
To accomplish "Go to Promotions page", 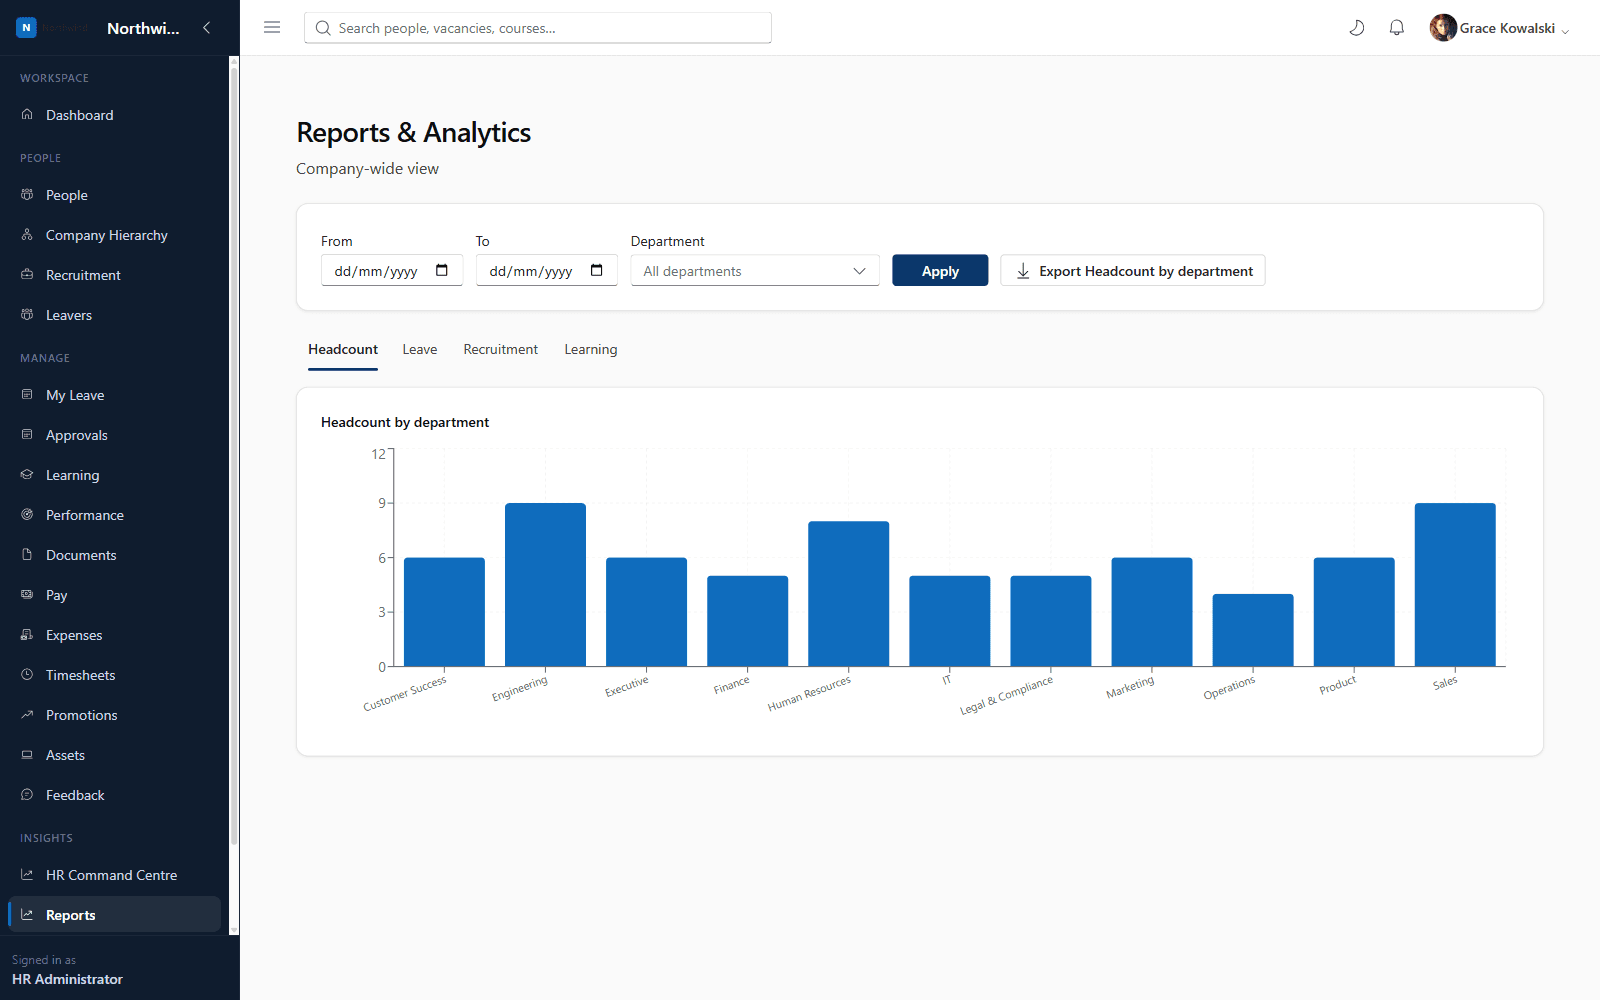I will pyautogui.click(x=114, y=715).
